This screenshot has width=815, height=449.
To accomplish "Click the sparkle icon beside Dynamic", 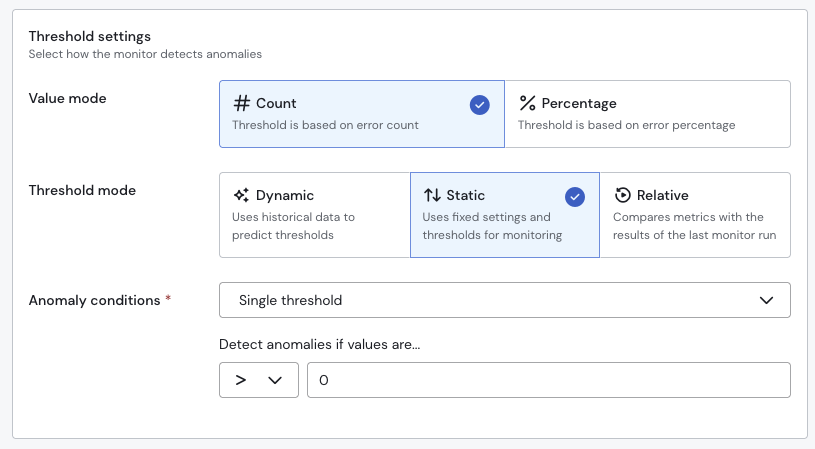I will pos(241,195).
